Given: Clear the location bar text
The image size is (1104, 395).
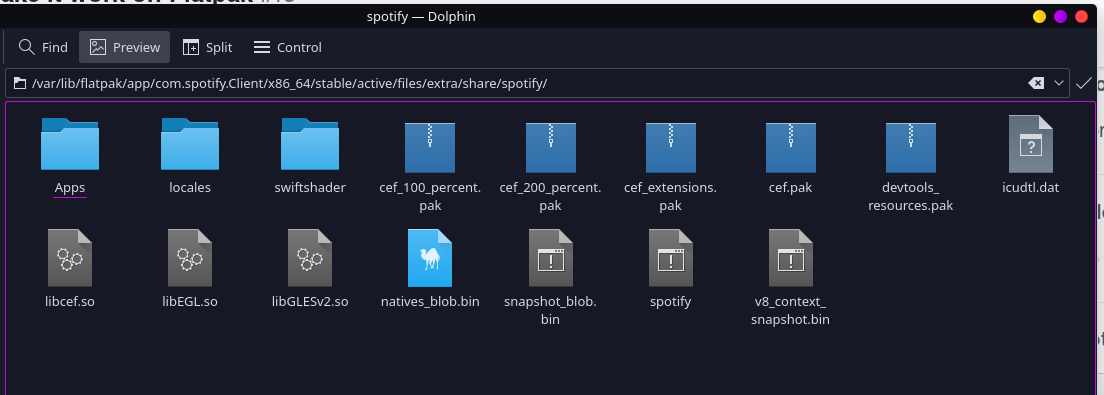Looking at the screenshot, I should tap(1036, 83).
